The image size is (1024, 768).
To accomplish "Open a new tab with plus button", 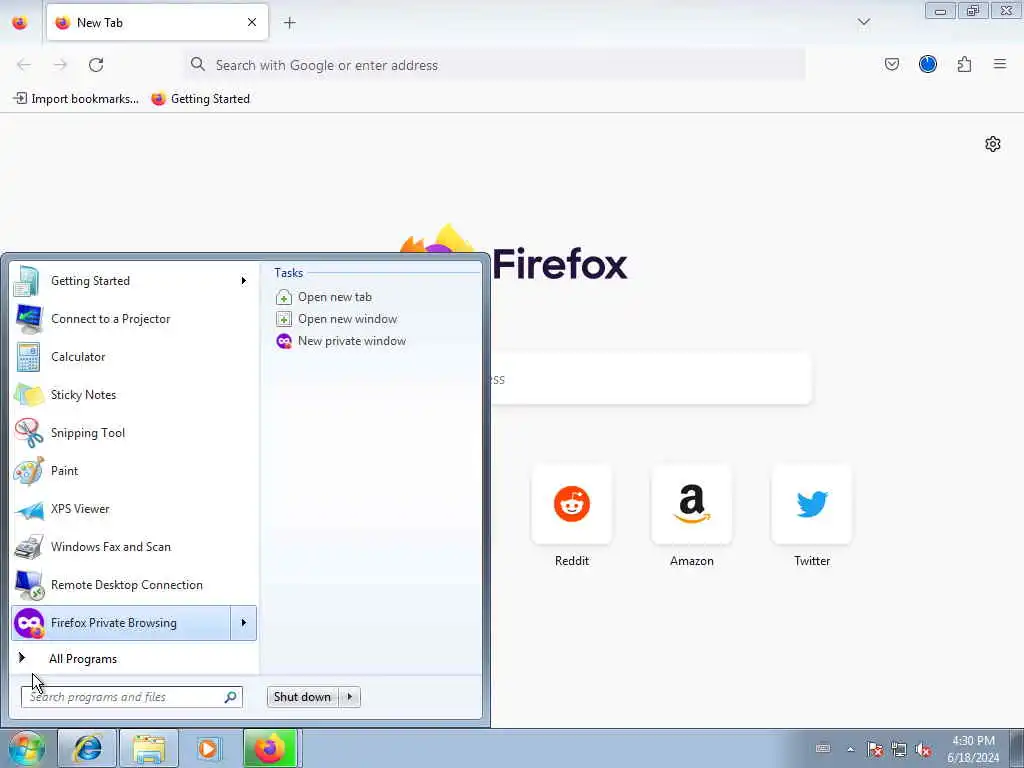I will 289,23.
